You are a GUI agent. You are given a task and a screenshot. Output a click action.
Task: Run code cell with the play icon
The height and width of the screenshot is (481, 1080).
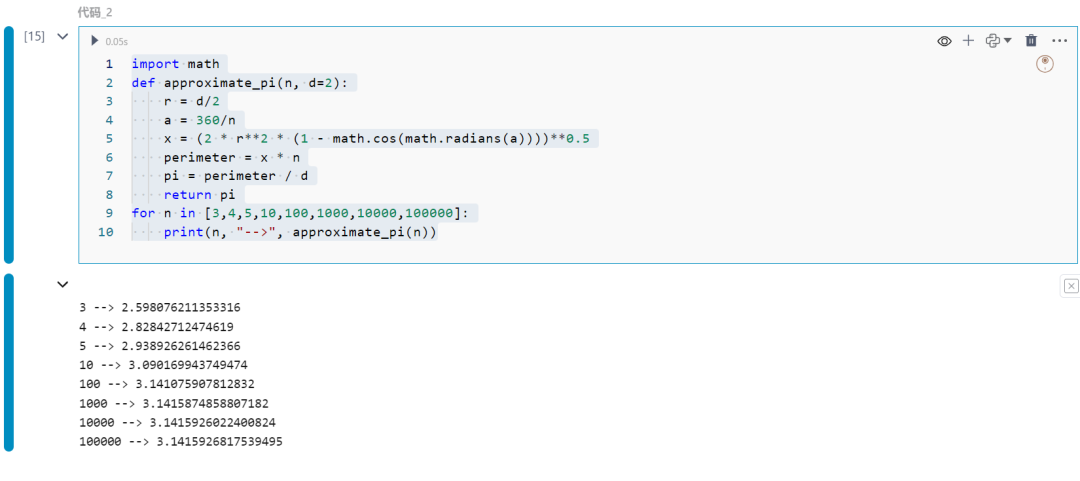point(95,41)
